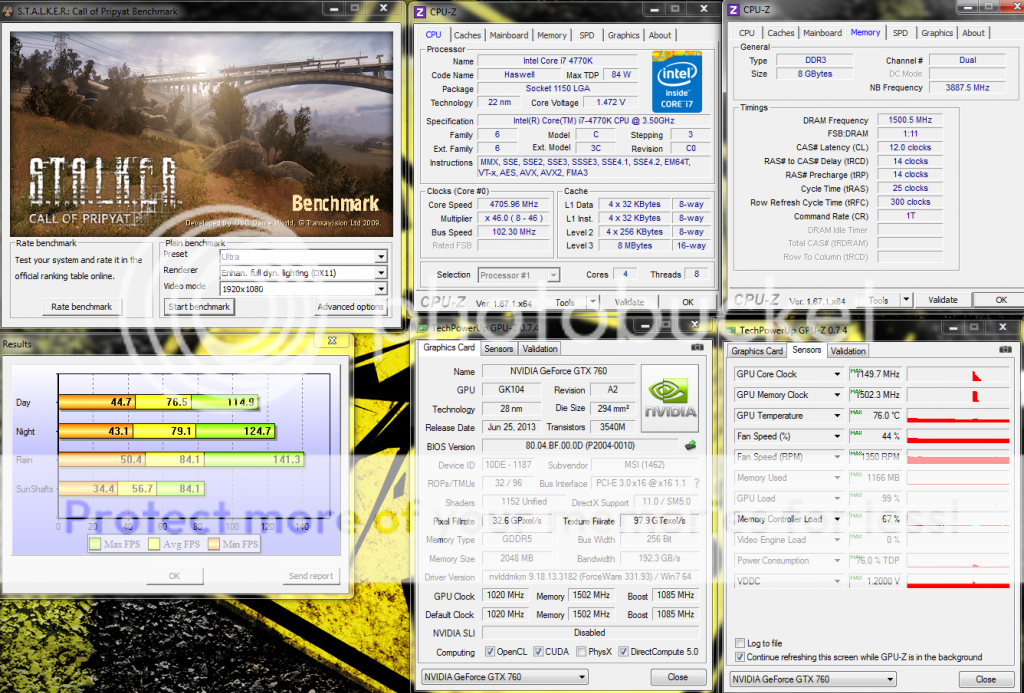Image resolution: width=1024 pixels, height=693 pixels.
Task: Click the BIOS save chip icon in GPU-Z
Action: click(x=689, y=446)
